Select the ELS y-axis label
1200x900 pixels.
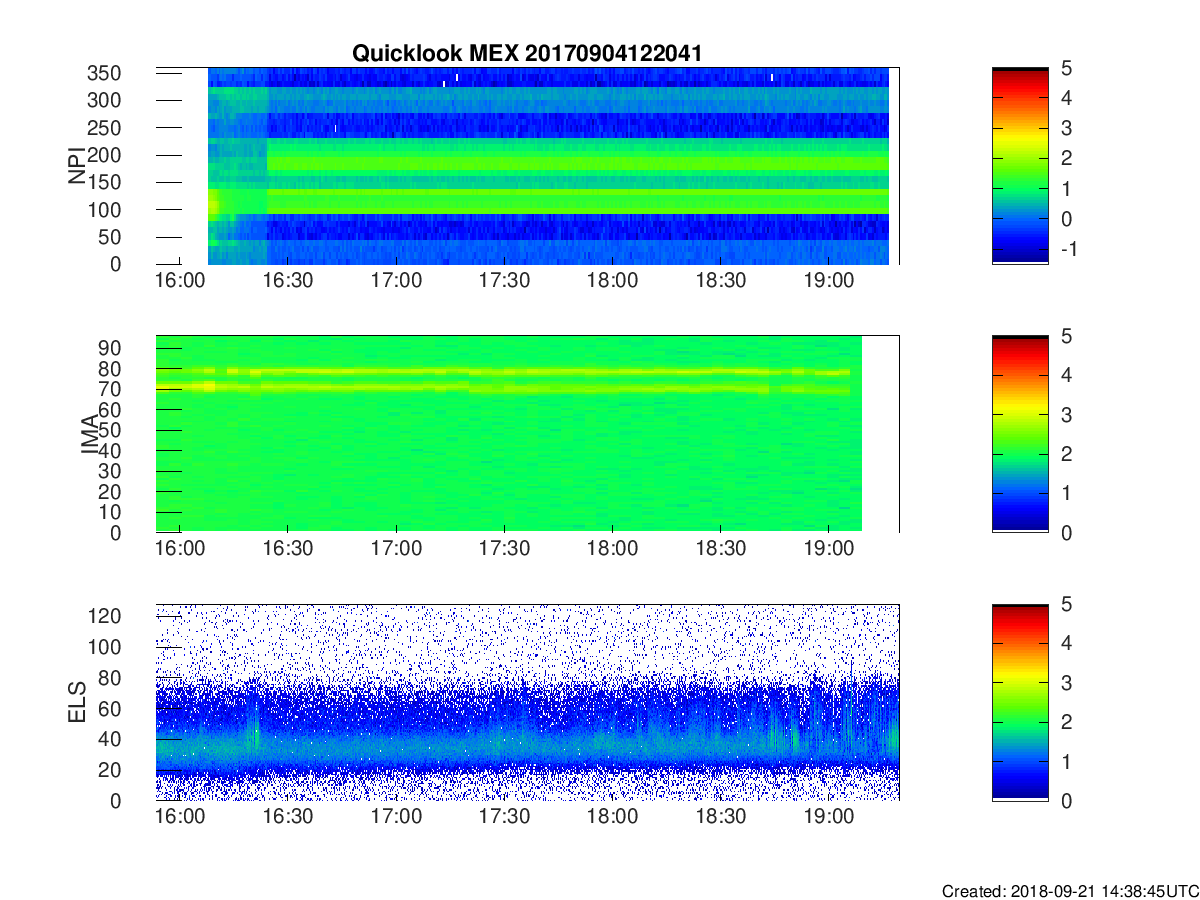click(x=77, y=702)
